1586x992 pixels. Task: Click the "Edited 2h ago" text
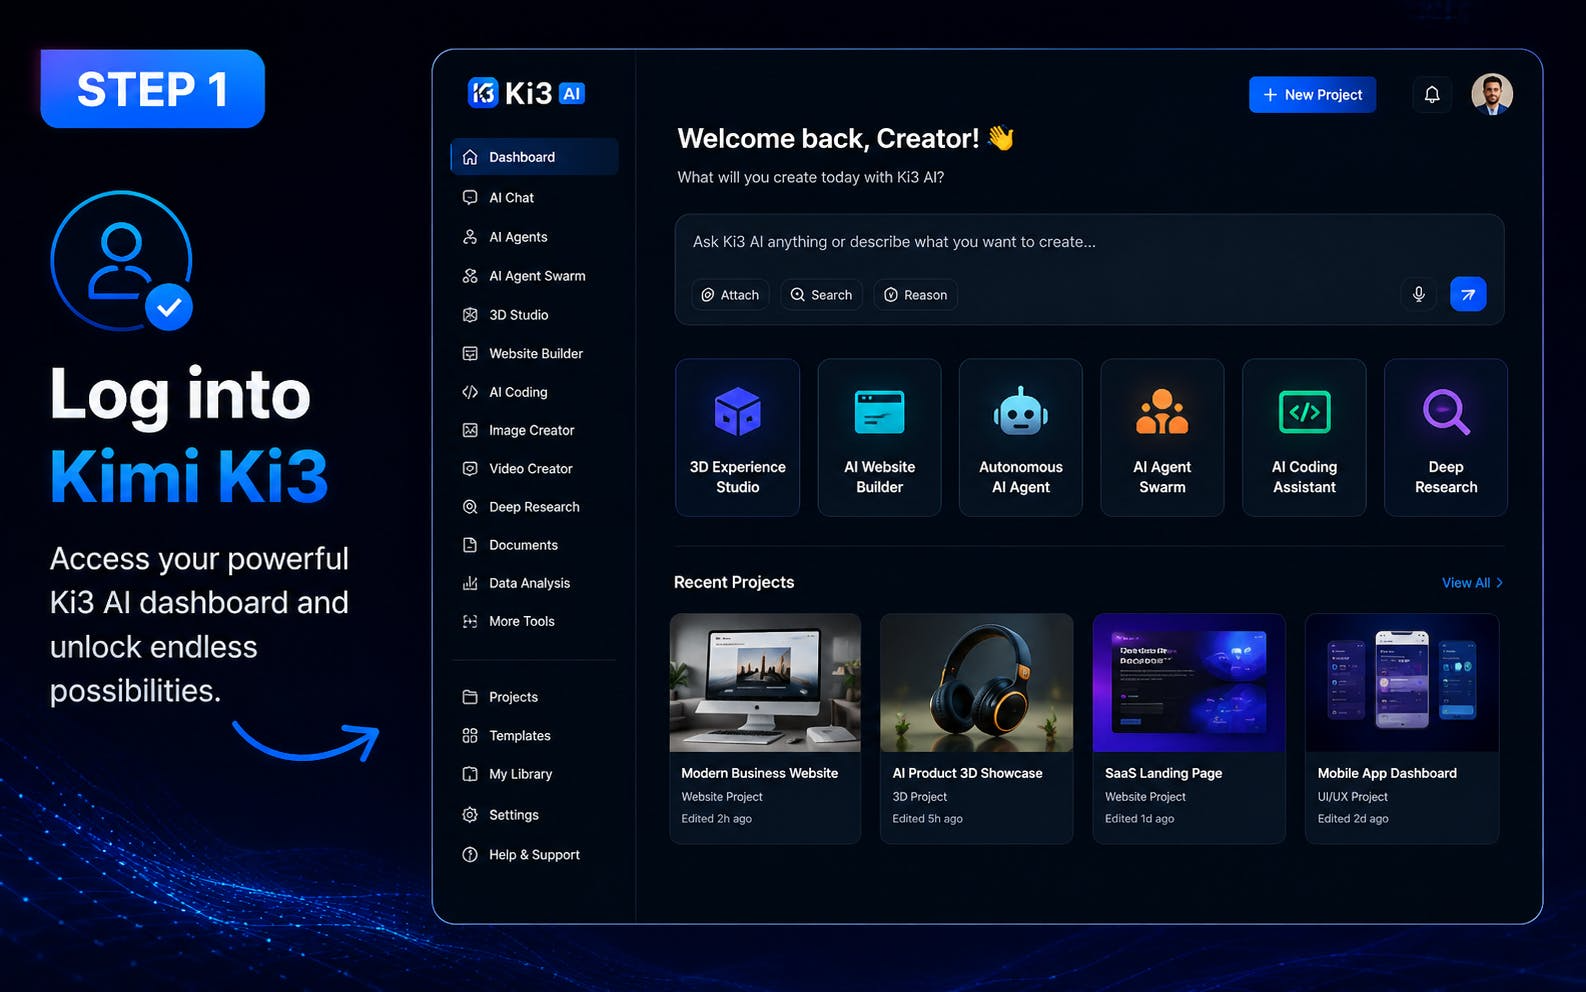(716, 819)
